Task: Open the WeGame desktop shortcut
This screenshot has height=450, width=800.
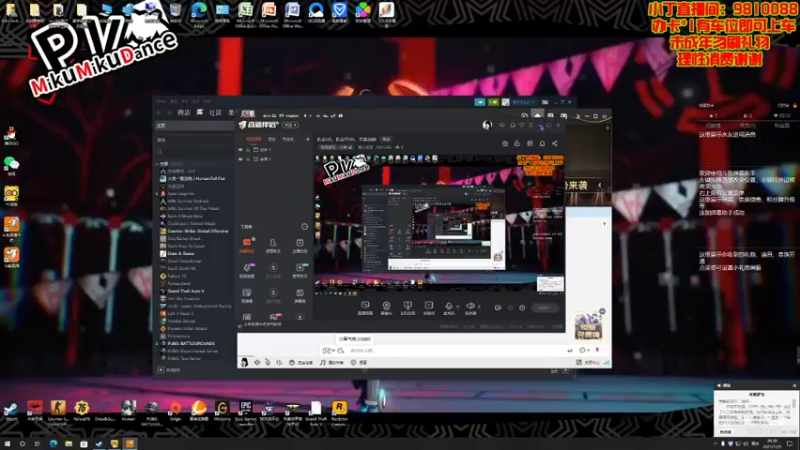Action: tap(222, 411)
